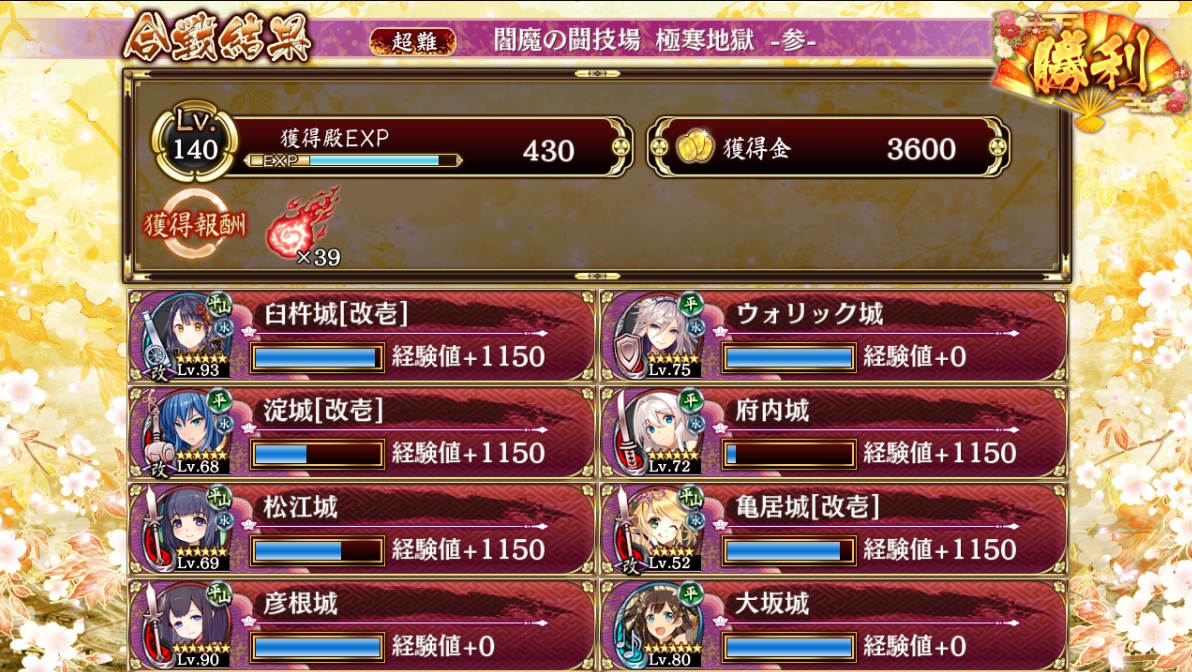Viewport: 1192px width, 672px height.
Task: Click the Lv. 140 player level badge
Action: 195,143
